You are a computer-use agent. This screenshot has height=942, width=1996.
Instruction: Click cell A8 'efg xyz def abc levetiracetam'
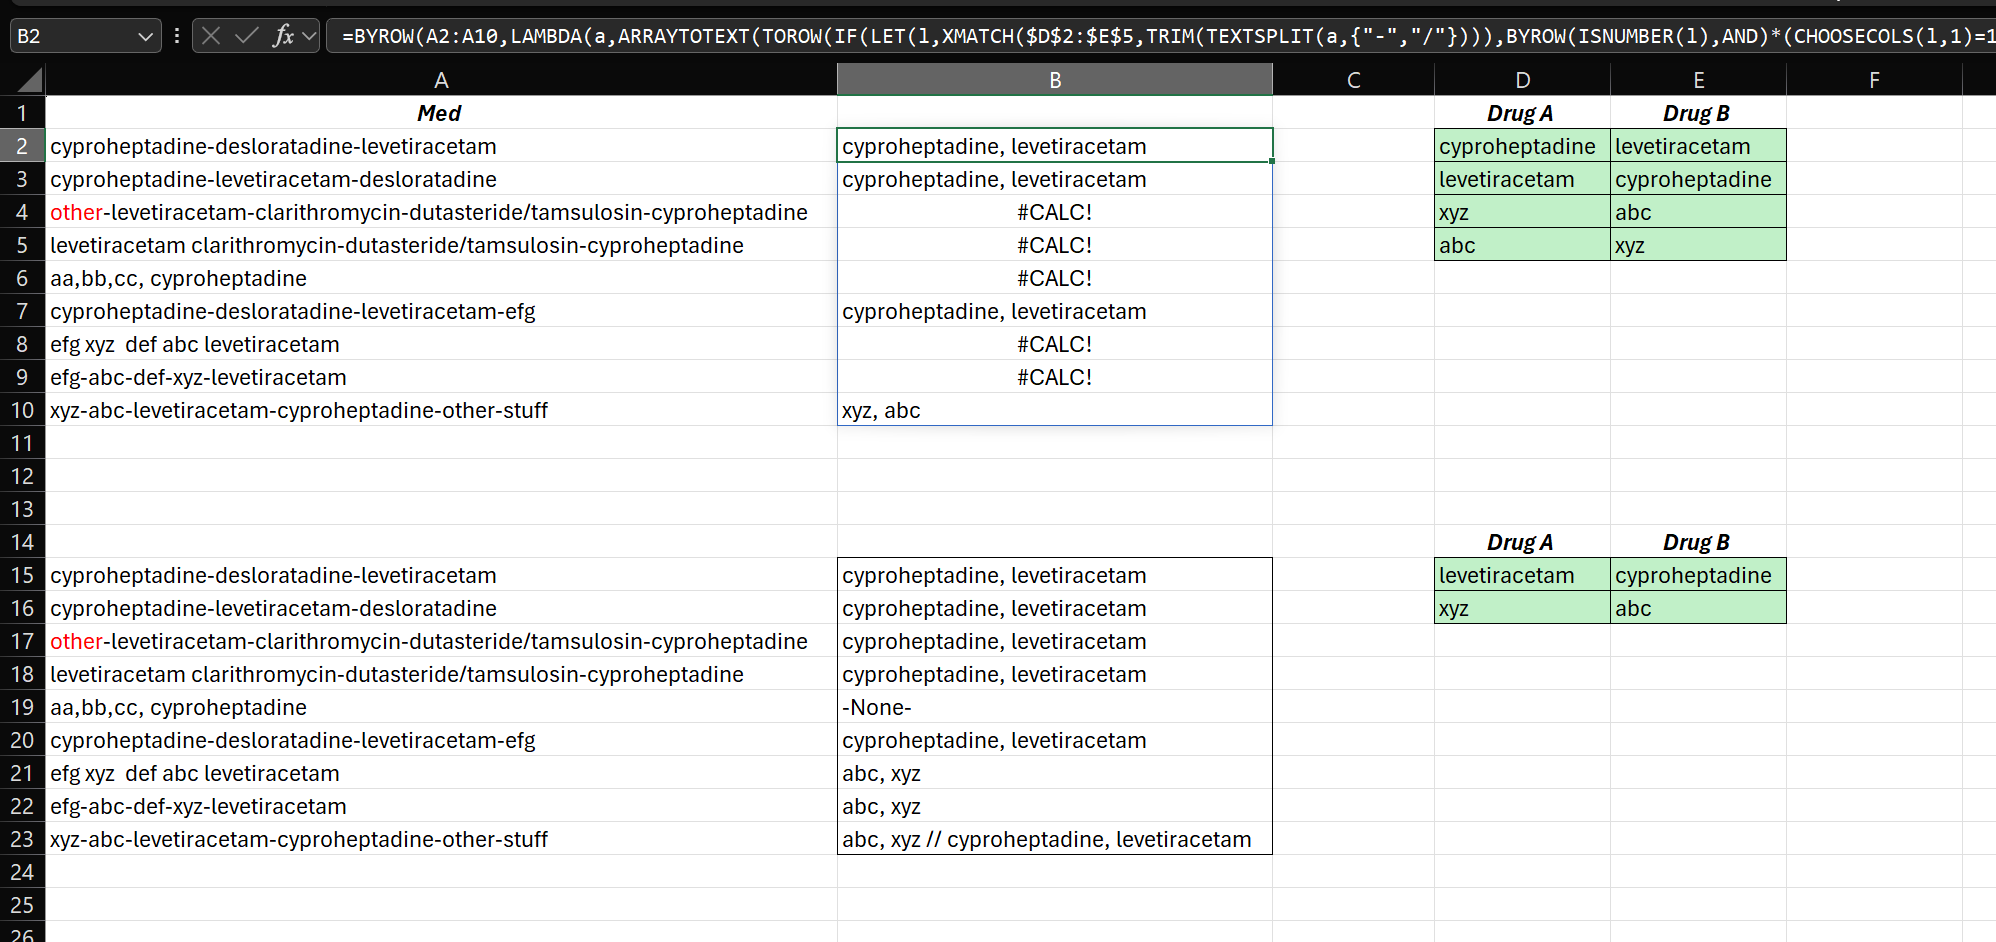(x=441, y=344)
